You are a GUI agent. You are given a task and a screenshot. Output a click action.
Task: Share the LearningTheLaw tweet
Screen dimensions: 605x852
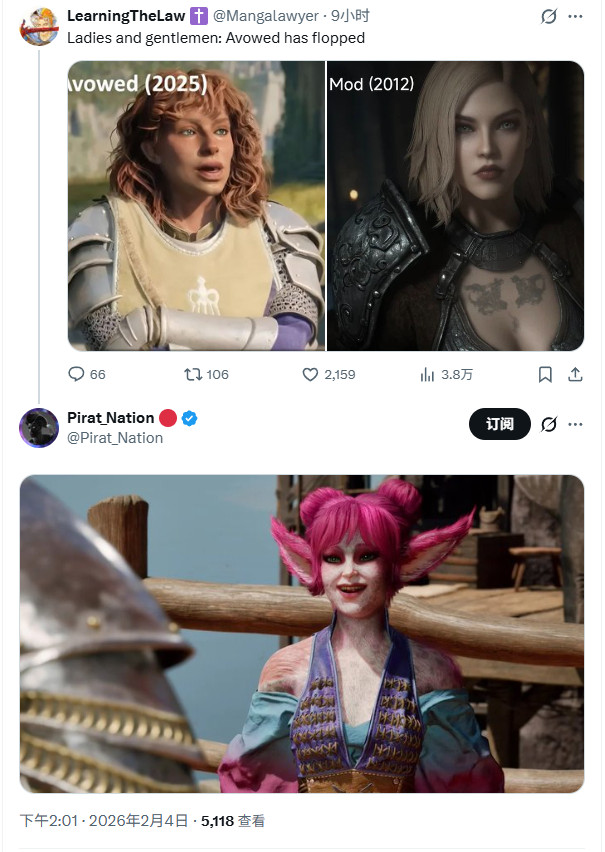tap(575, 374)
